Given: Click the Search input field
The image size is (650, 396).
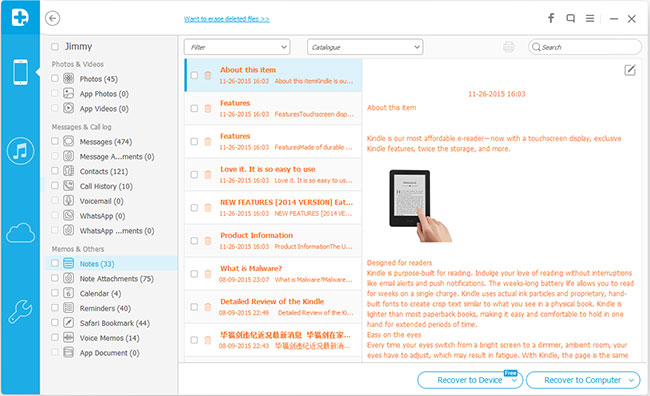Looking at the screenshot, I should pyautogui.click(x=585, y=47).
